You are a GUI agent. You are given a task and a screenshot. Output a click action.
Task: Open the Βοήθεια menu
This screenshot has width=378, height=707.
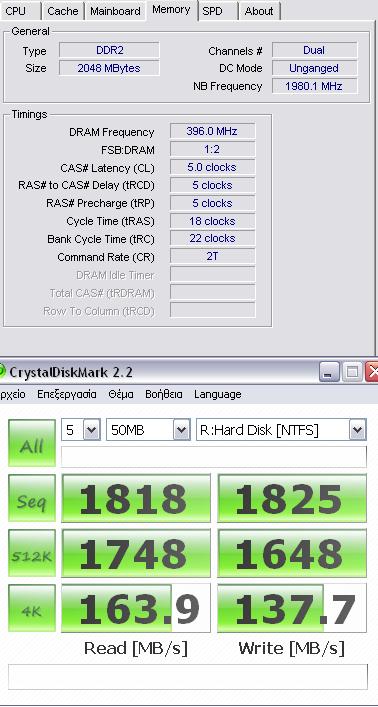[x=164, y=394]
